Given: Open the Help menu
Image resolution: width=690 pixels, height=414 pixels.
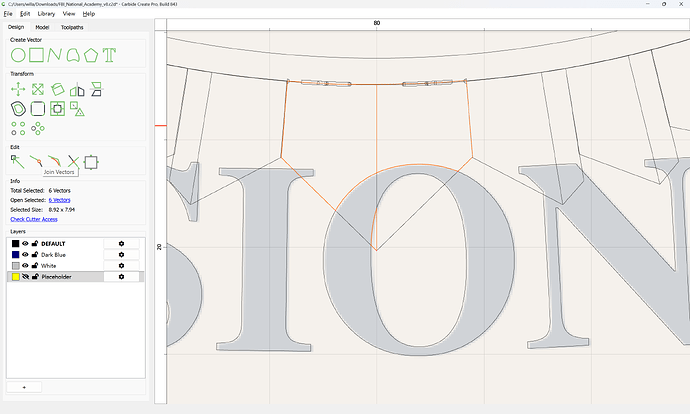Looking at the screenshot, I should (89, 14).
